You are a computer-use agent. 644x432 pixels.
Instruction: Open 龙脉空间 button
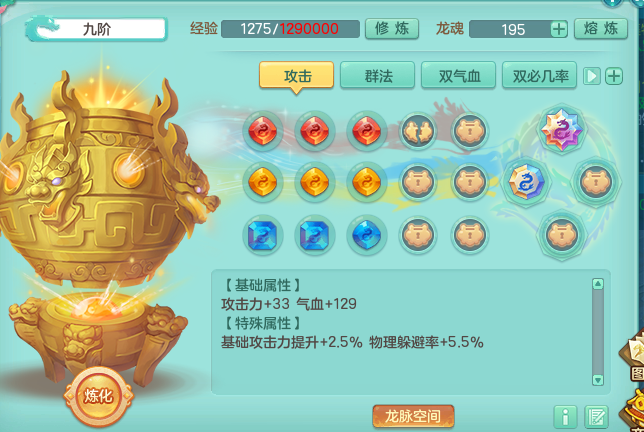point(413,416)
